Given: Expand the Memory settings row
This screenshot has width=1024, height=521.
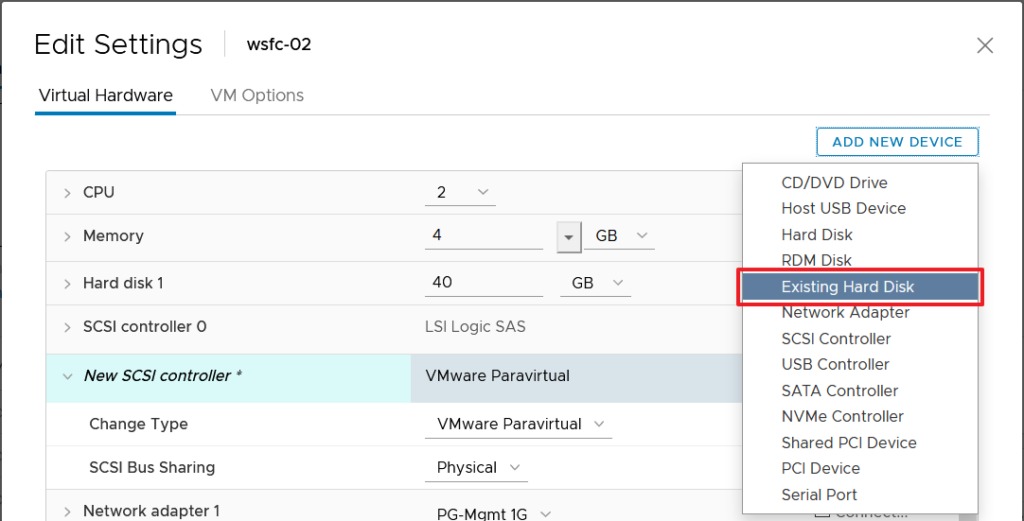Looking at the screenshot, I should [67, 237].
